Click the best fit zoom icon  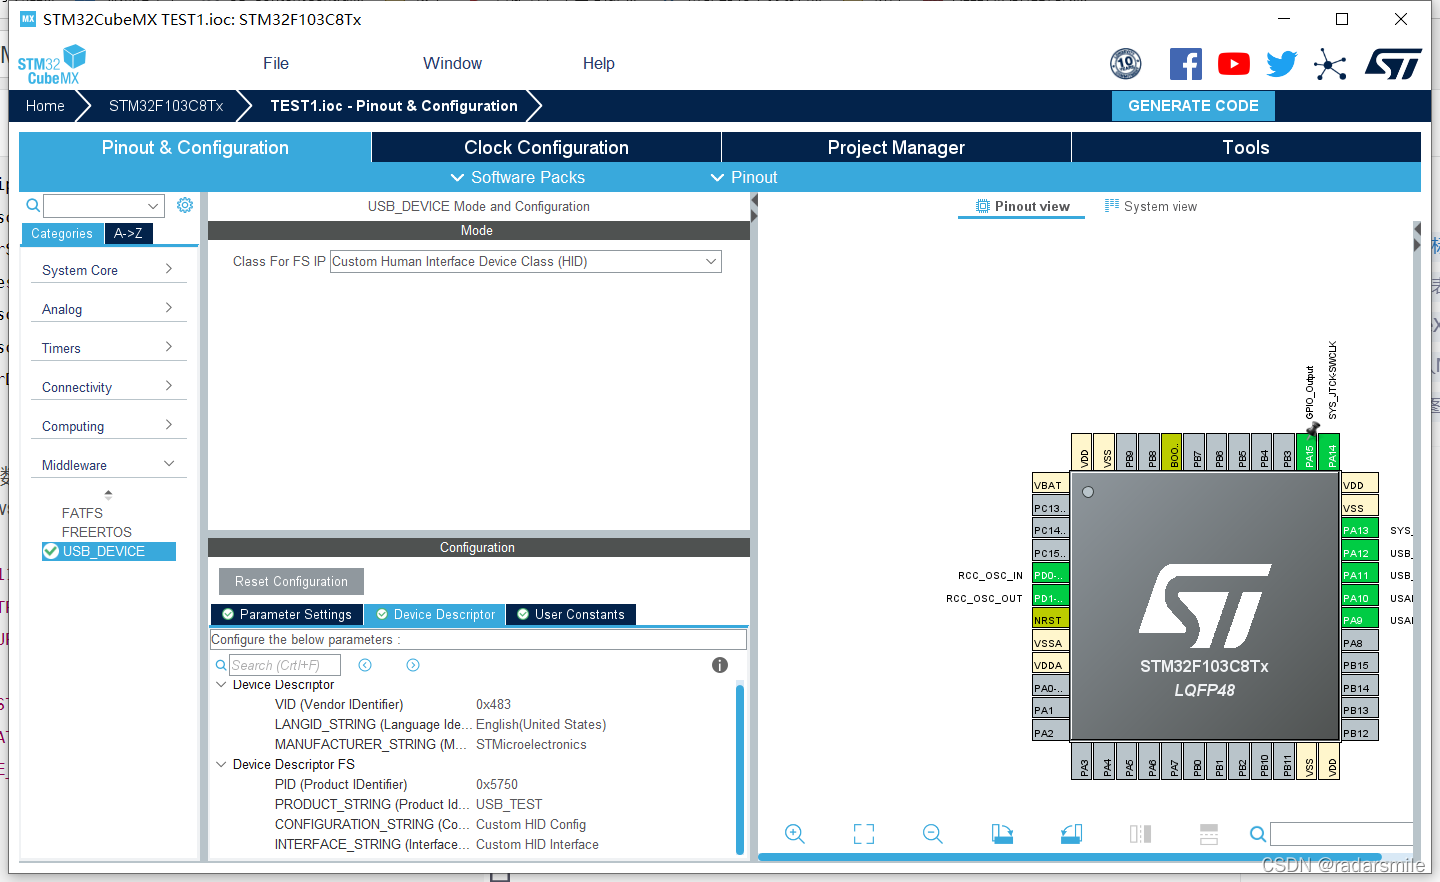coord(863,833)
